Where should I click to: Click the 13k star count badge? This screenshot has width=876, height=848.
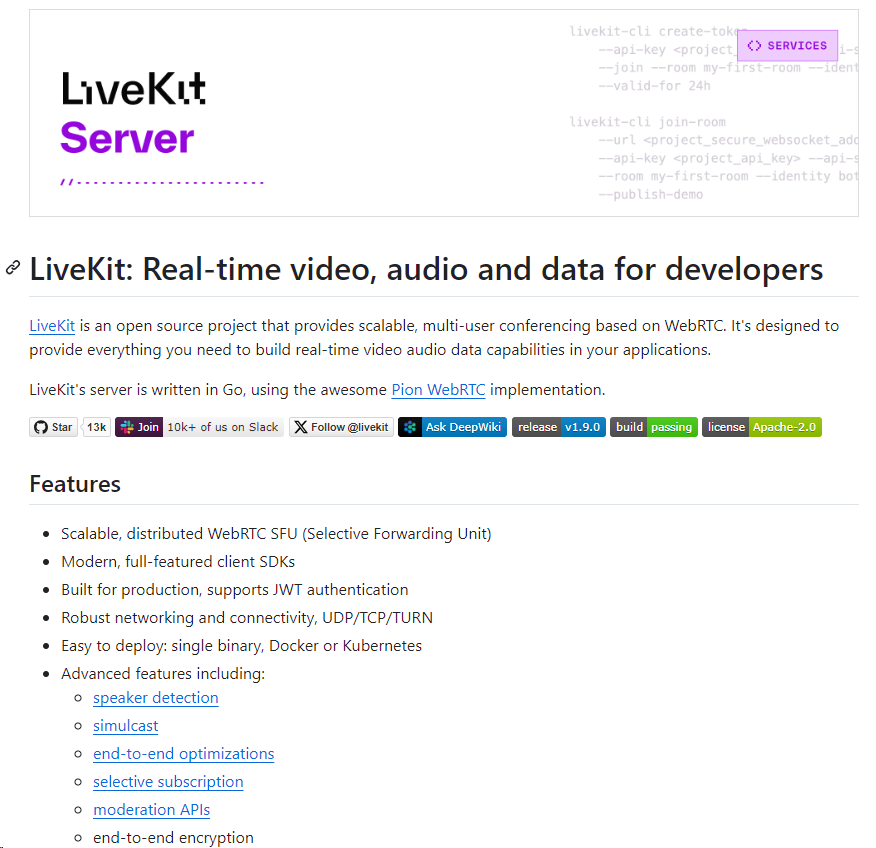click(x=97, y=427)
